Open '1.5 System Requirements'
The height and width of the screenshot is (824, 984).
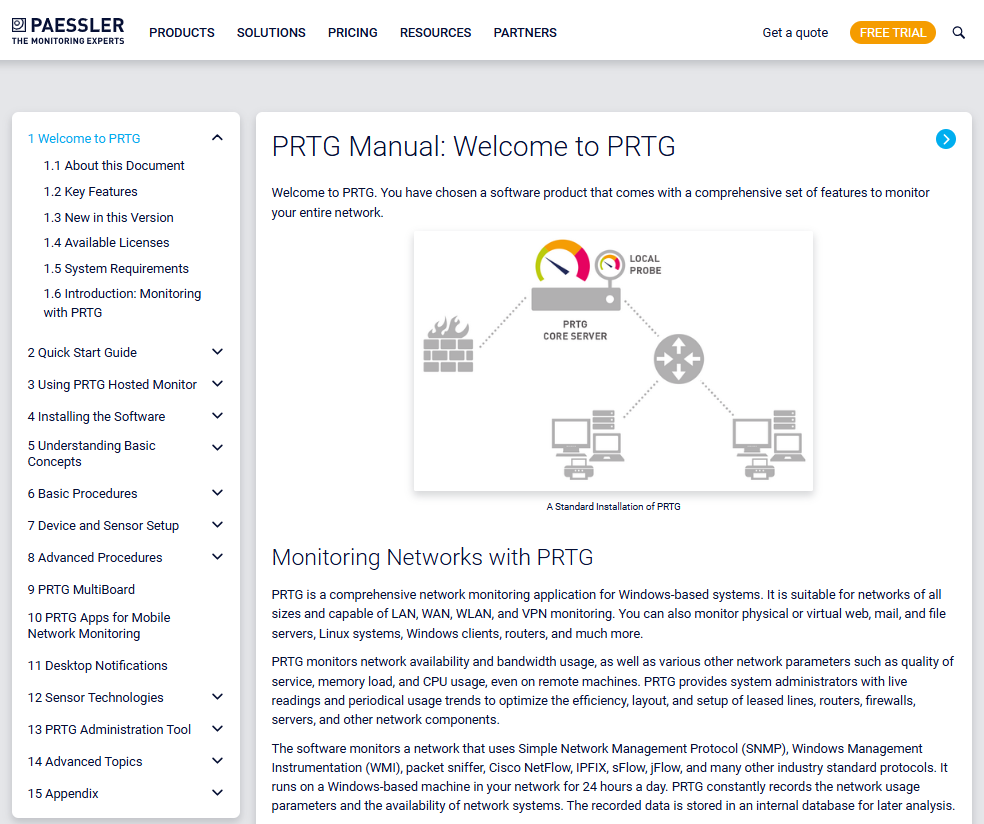point(116,268)
